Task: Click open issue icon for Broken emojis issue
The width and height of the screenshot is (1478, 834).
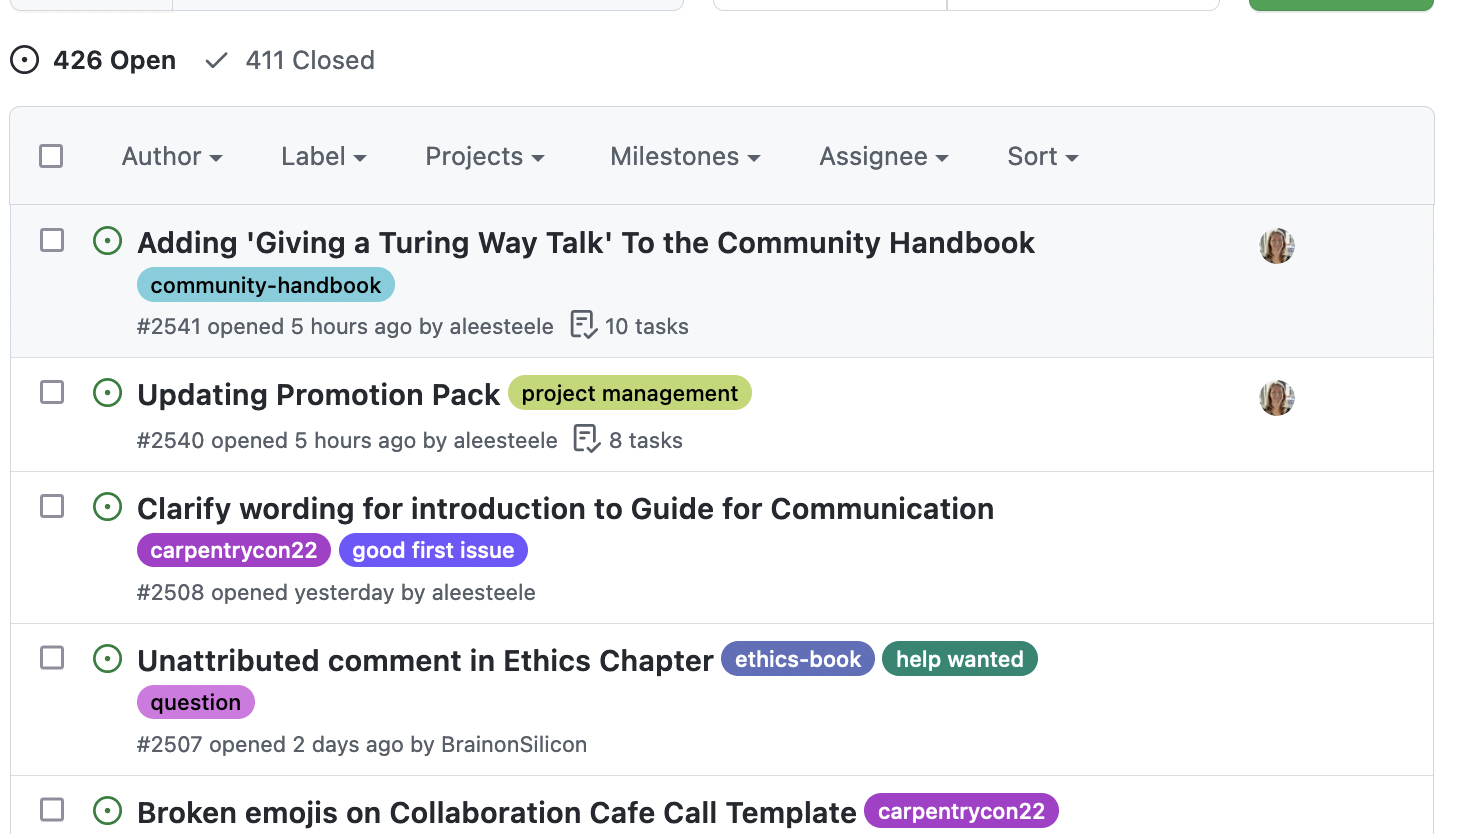Action: click(x=107, y=811)
